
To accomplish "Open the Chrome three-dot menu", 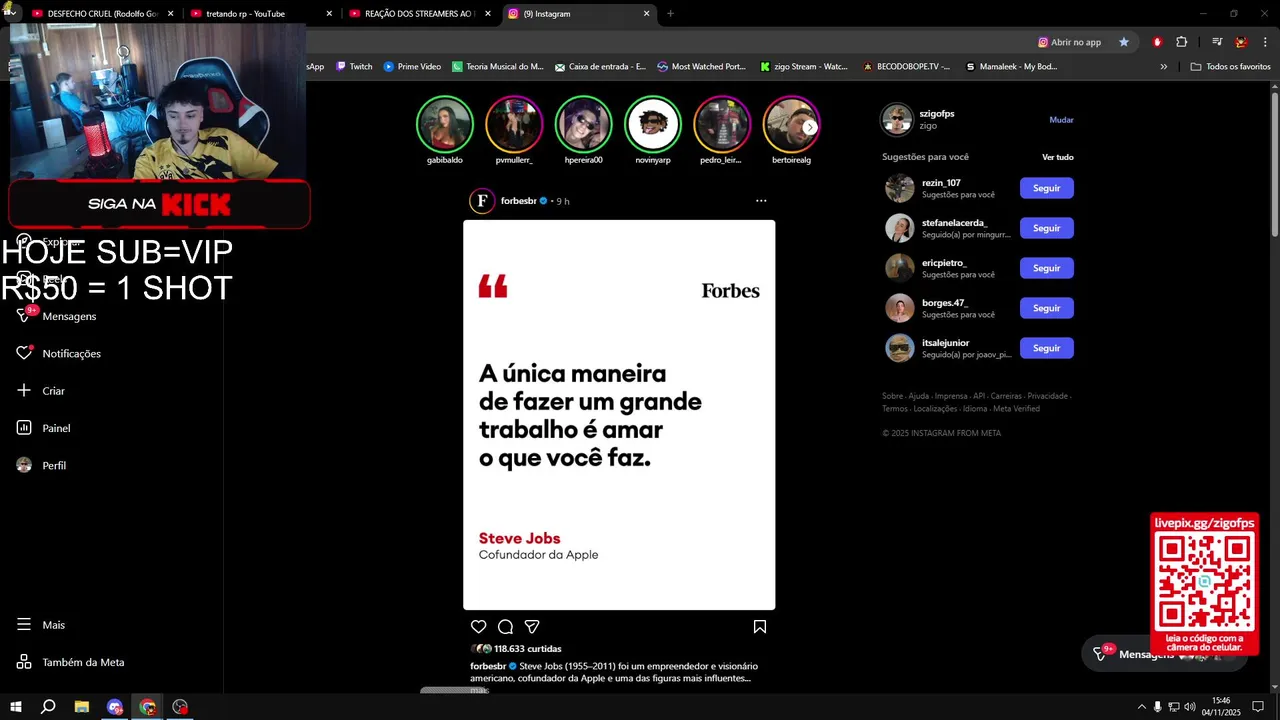I will point(1266,42).
